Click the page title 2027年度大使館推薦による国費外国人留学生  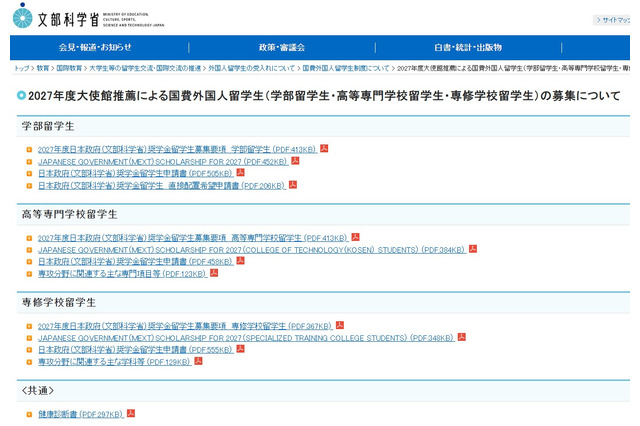(x=324, y=96)
